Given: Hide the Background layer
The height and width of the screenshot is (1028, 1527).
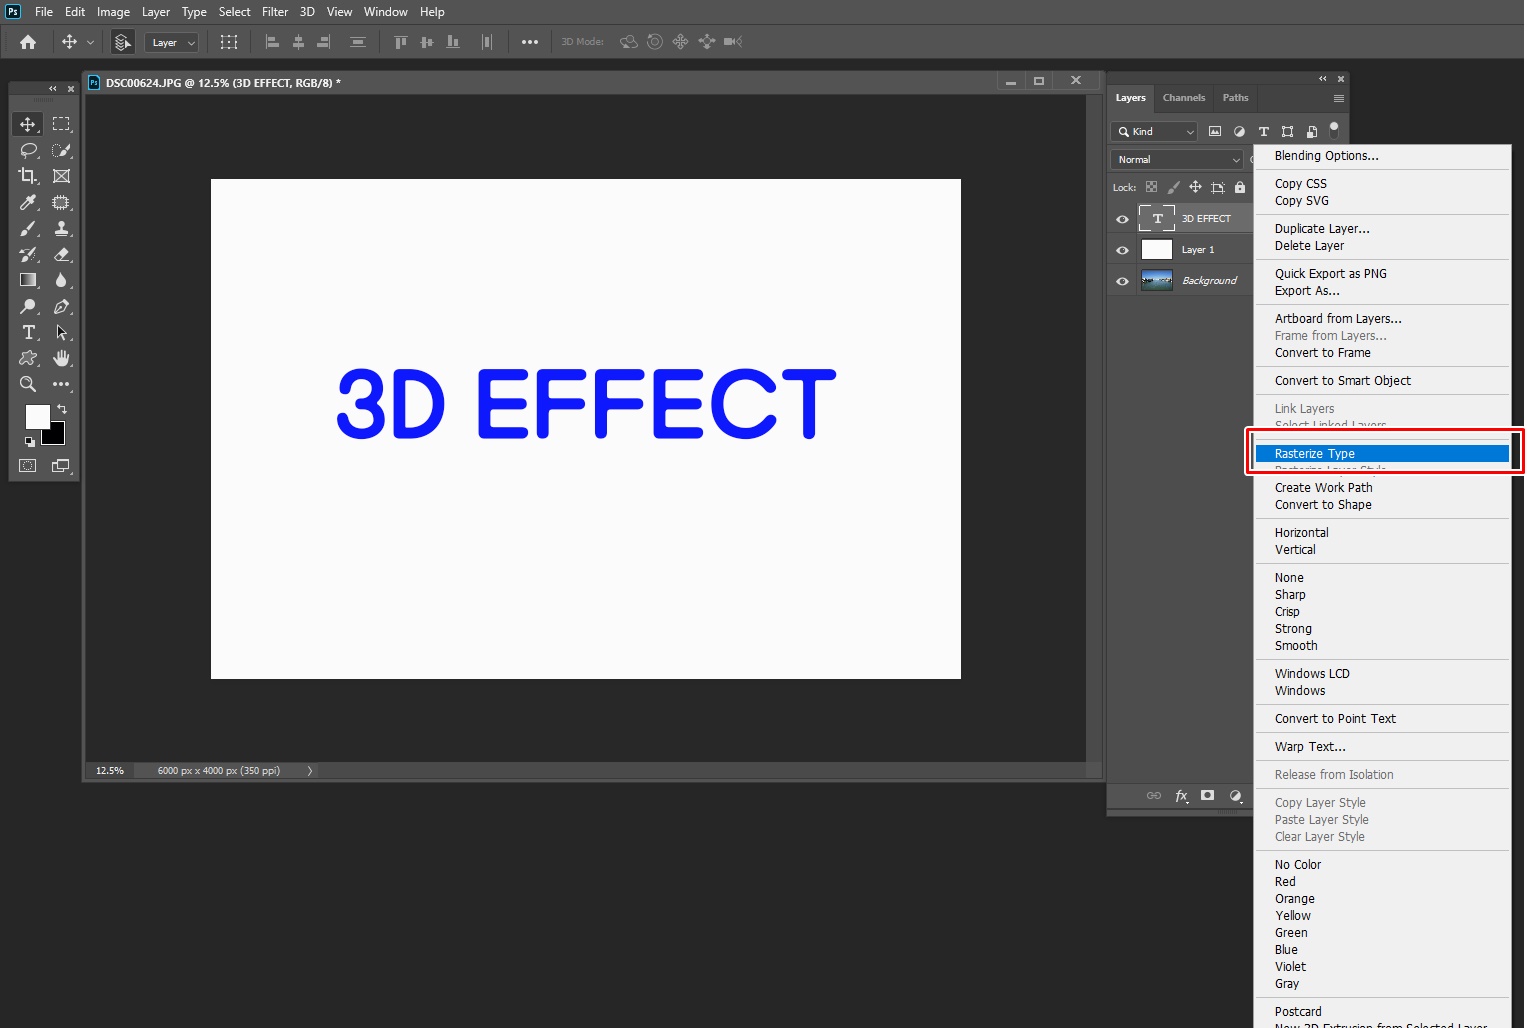Looking at the screenshot, I should pos(1122,281).
